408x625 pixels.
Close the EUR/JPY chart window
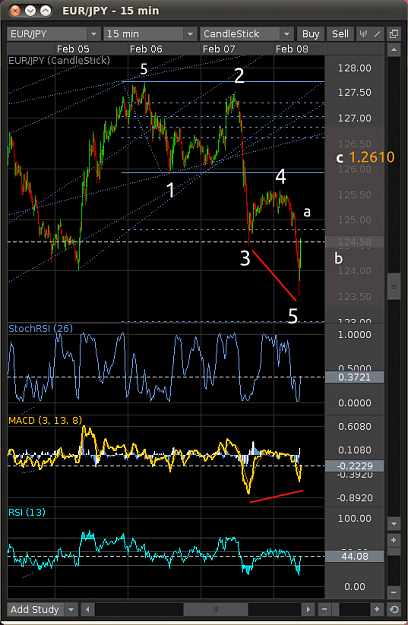[15, 11]
